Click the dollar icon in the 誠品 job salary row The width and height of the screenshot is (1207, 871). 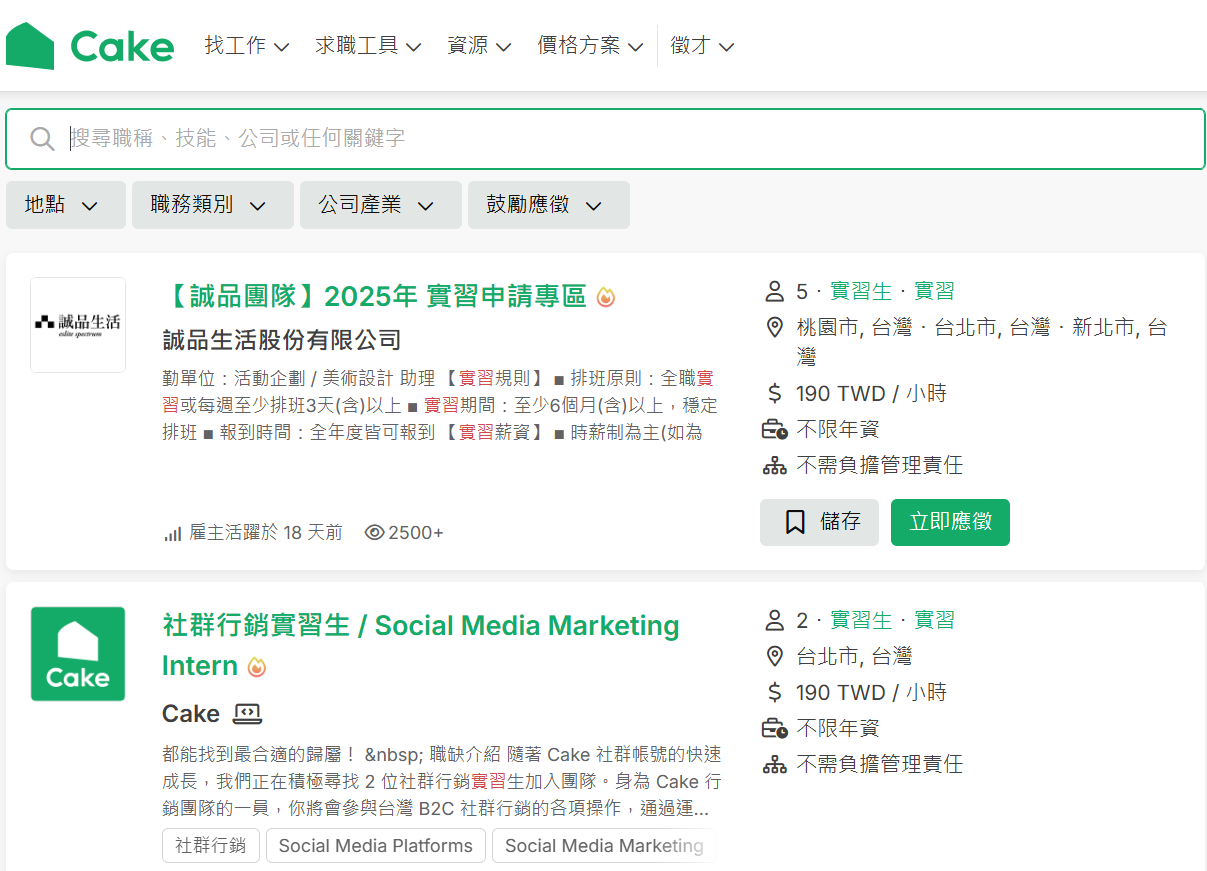[774, 393]
